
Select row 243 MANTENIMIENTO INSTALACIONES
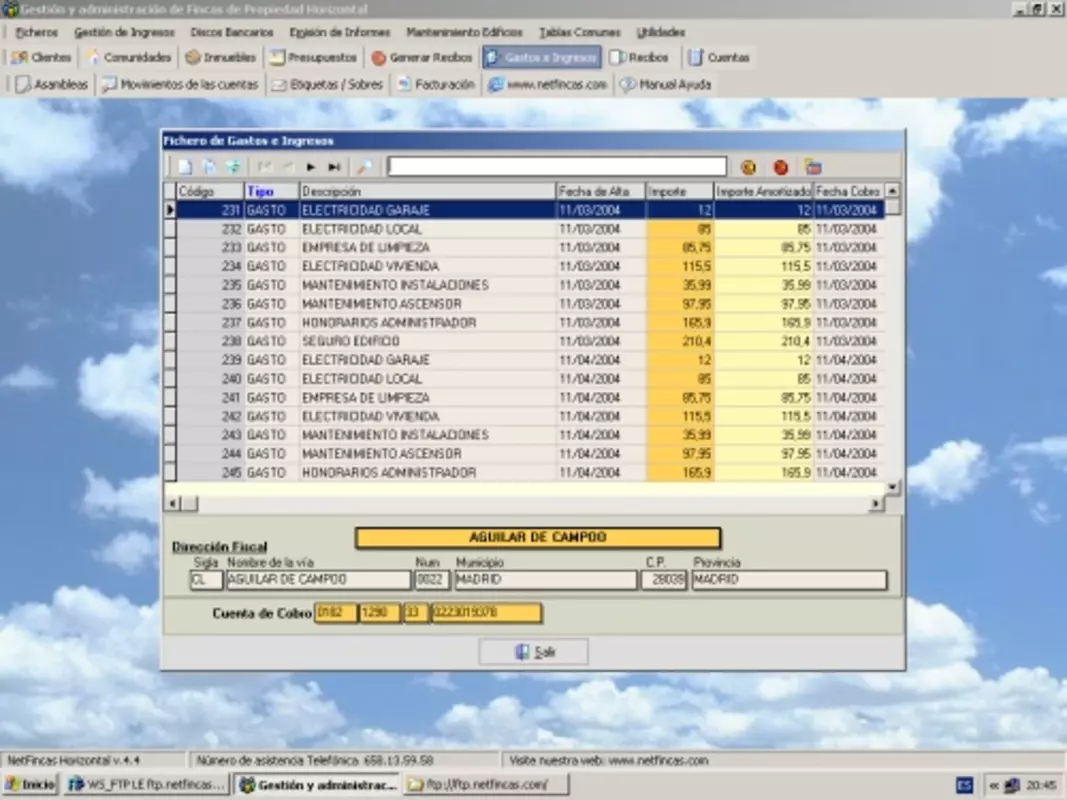click(530, 435)
